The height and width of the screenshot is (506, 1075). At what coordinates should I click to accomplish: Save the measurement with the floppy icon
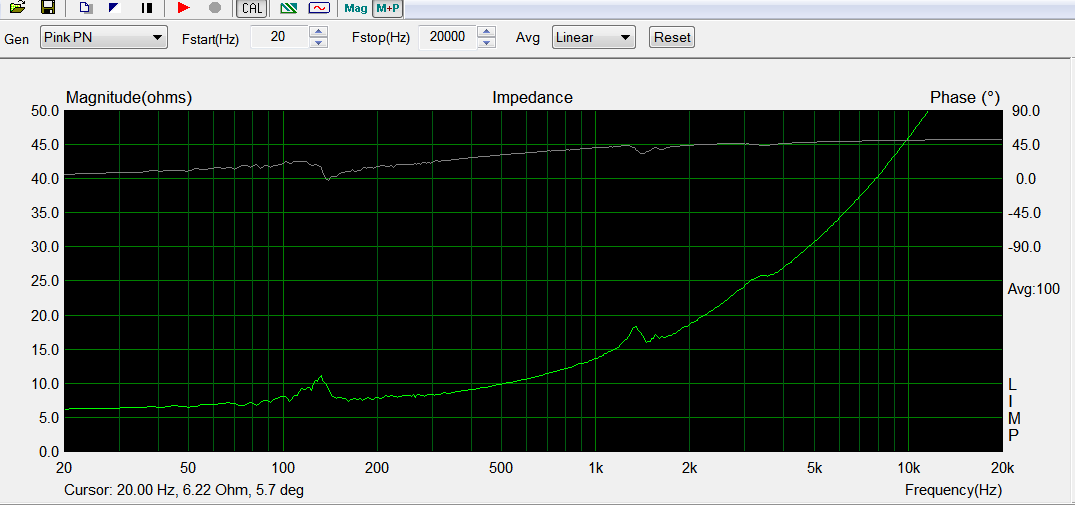48,8
